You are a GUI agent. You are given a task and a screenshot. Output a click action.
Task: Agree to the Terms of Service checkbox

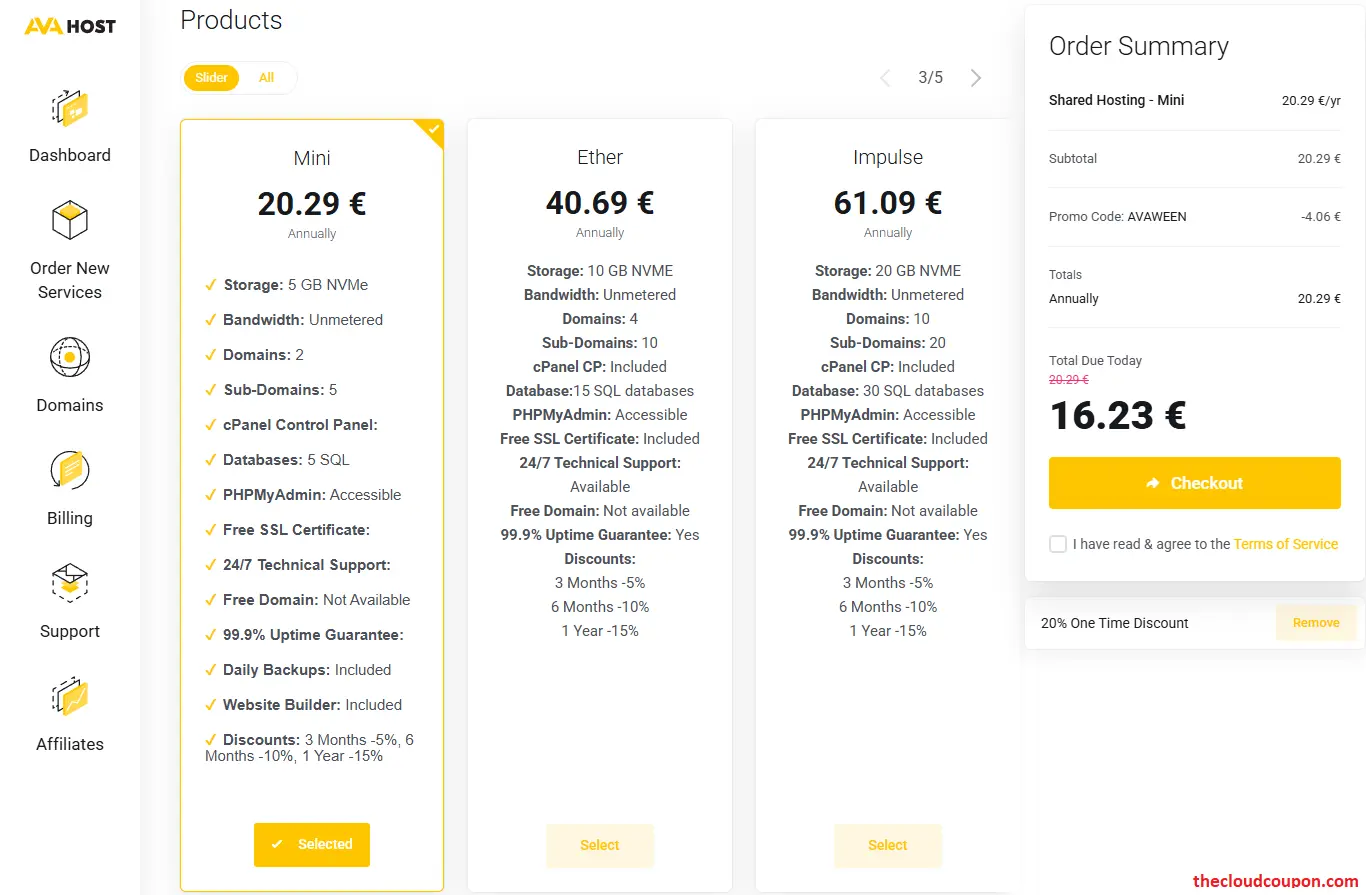[1058, 544]
